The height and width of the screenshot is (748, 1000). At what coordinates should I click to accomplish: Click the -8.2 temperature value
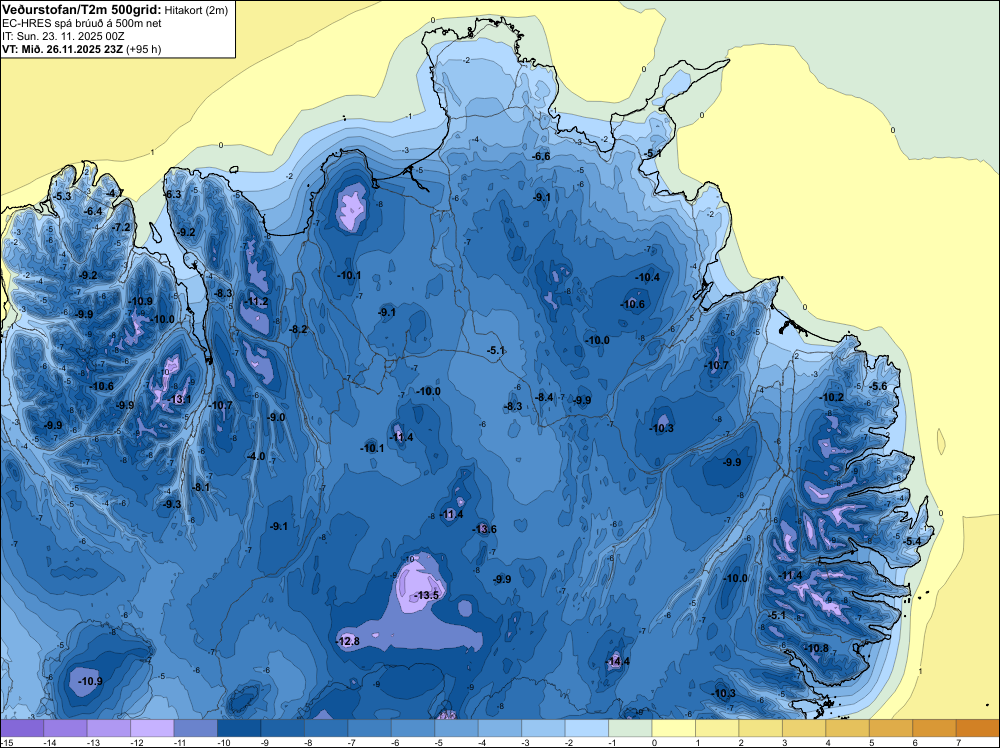pyautogui.click(x=298, y=329)
